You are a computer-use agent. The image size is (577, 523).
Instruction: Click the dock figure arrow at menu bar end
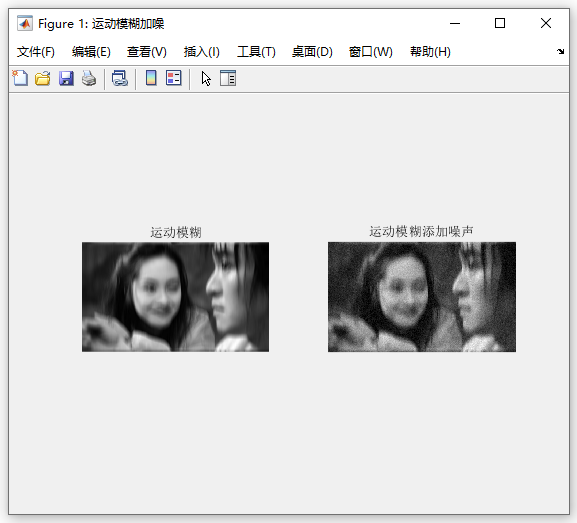point(560,52)
